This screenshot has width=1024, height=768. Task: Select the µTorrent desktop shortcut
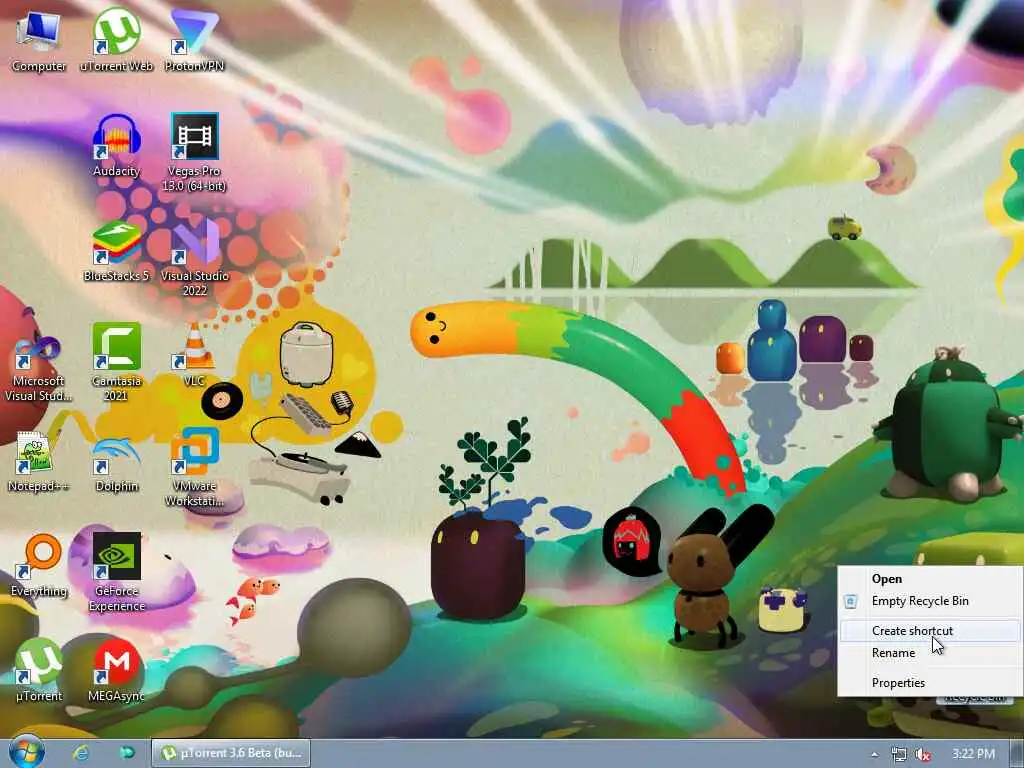(x=39, y=670)
